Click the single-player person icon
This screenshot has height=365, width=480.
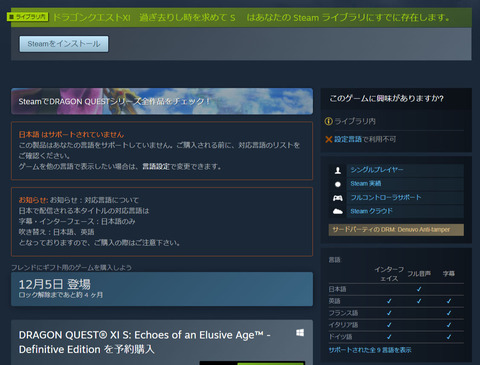(338, 170)
